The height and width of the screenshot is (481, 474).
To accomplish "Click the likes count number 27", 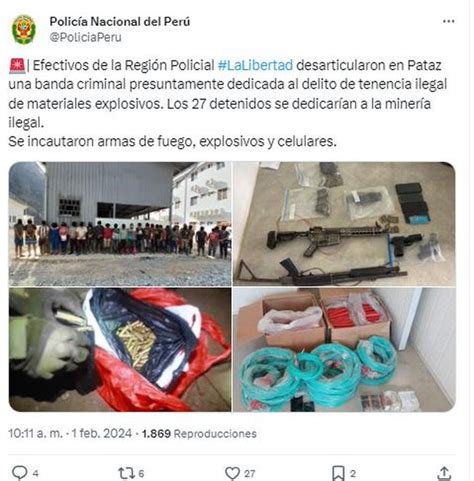I will tap(249, 473).
